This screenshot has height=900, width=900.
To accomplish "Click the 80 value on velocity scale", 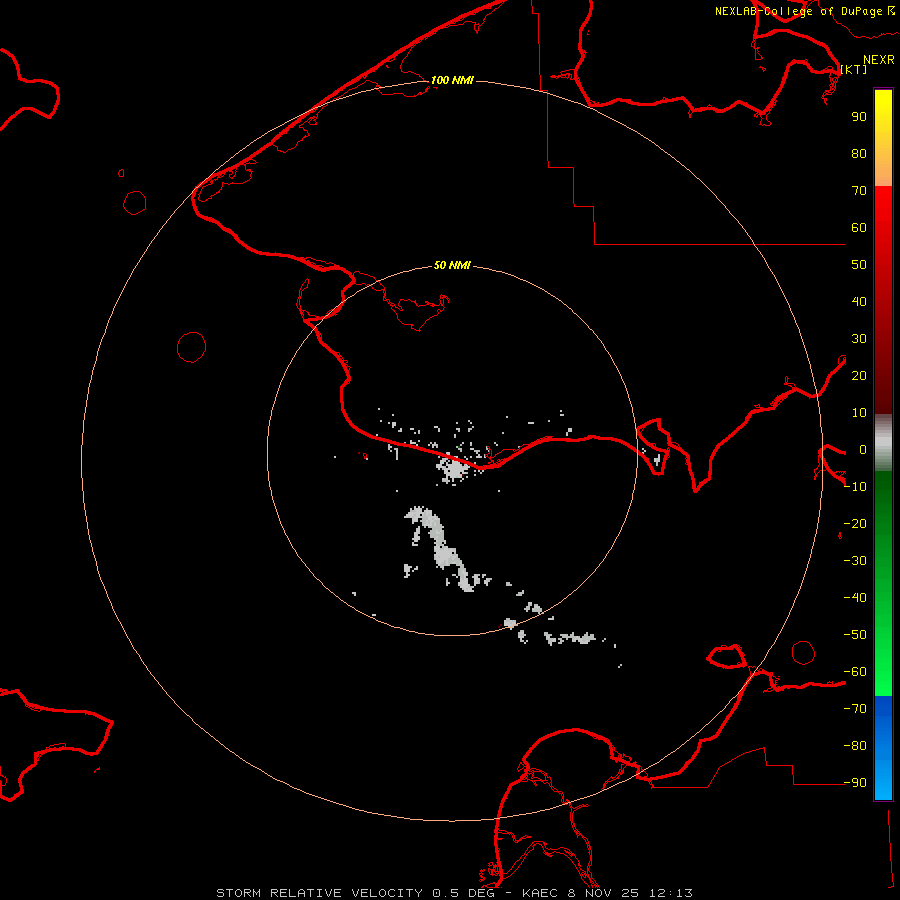I will pyautogui.click(x=859, y=153).
